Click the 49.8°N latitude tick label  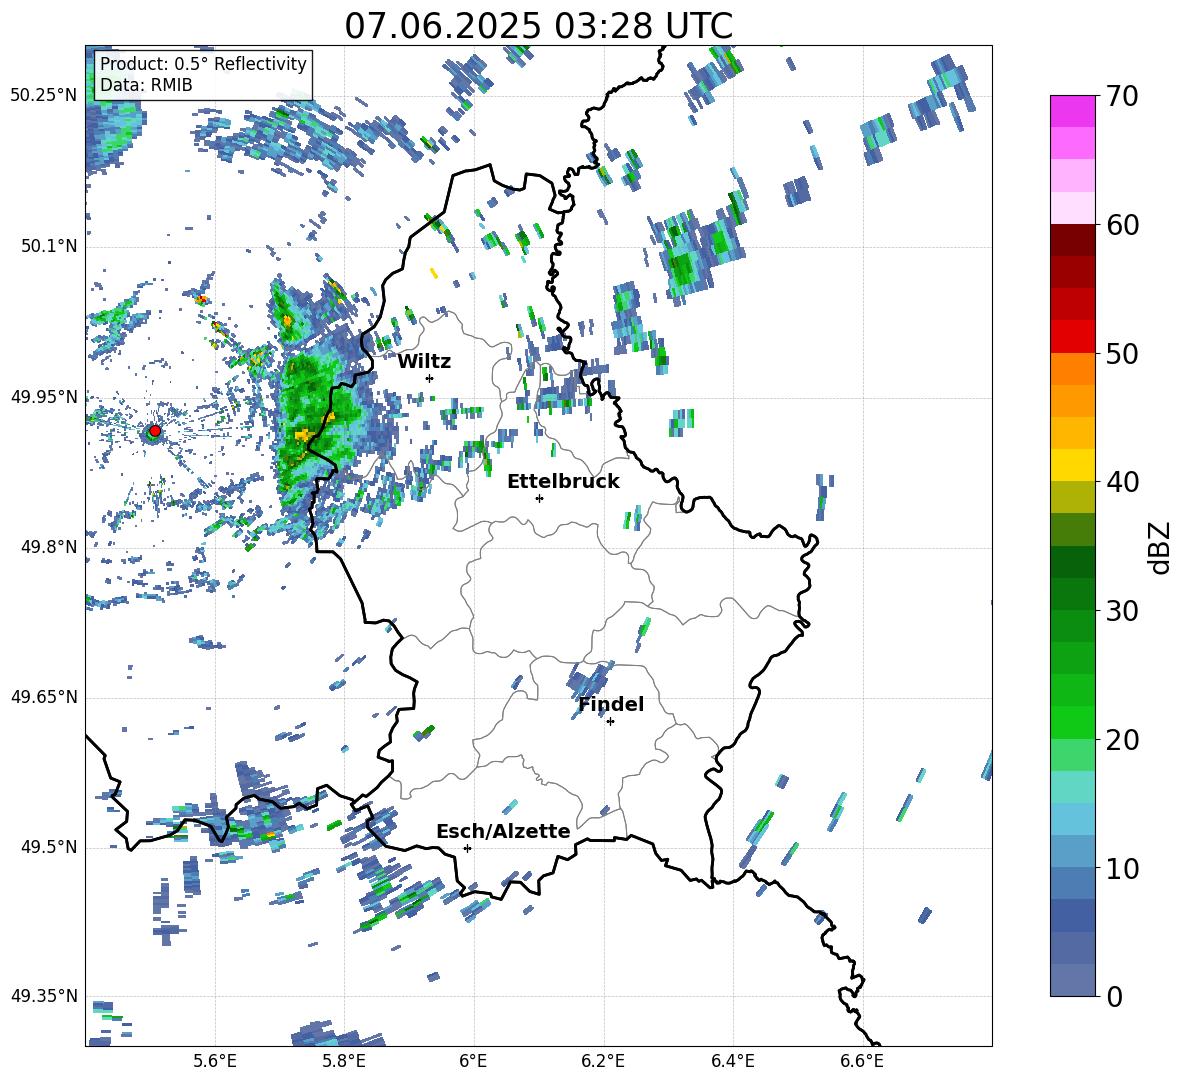50,547
